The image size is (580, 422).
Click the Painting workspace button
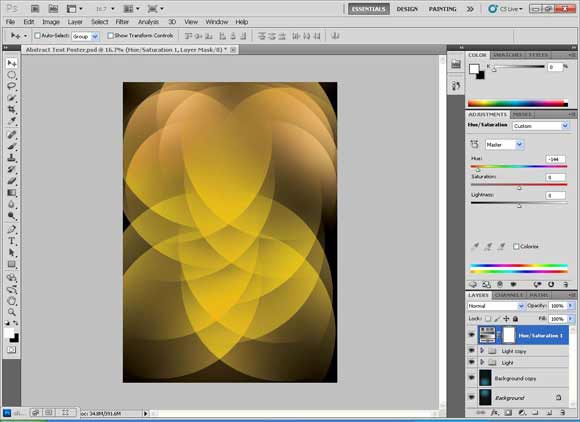[442, 9]
